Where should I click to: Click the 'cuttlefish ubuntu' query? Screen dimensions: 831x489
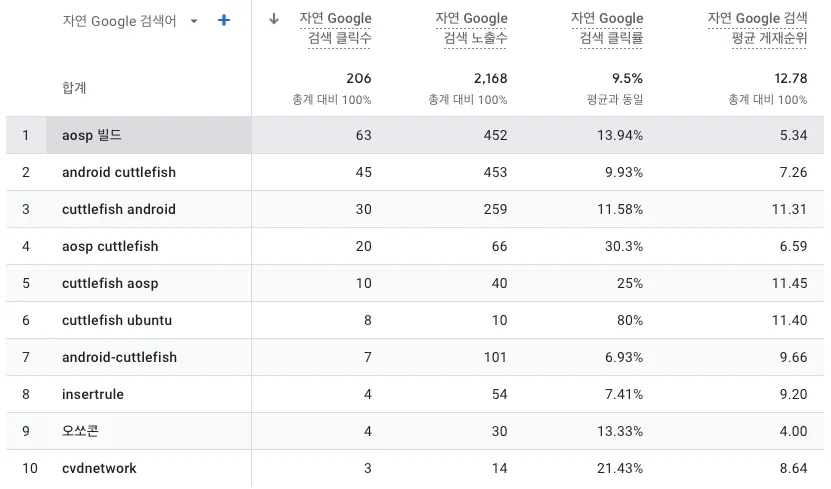[x=117, y=321]
